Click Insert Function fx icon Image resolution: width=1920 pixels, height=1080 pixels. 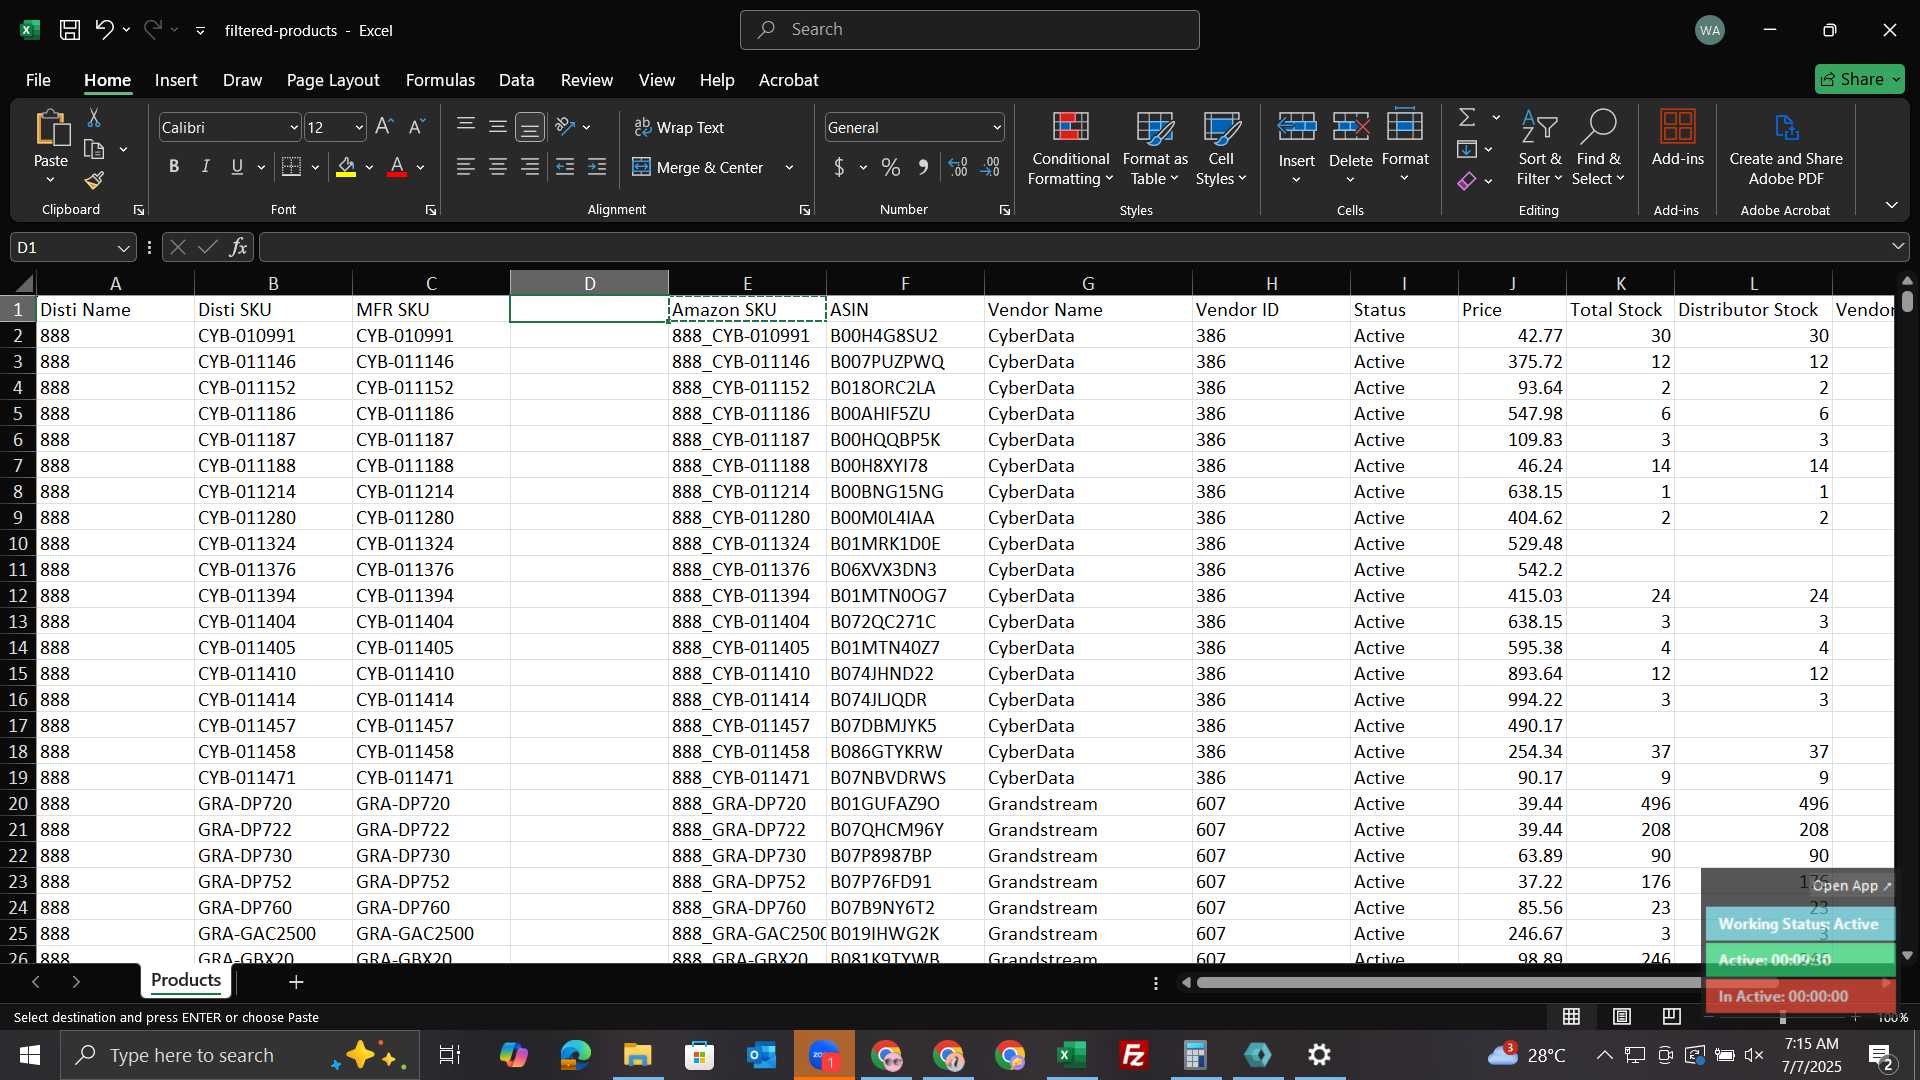[238, 247]
